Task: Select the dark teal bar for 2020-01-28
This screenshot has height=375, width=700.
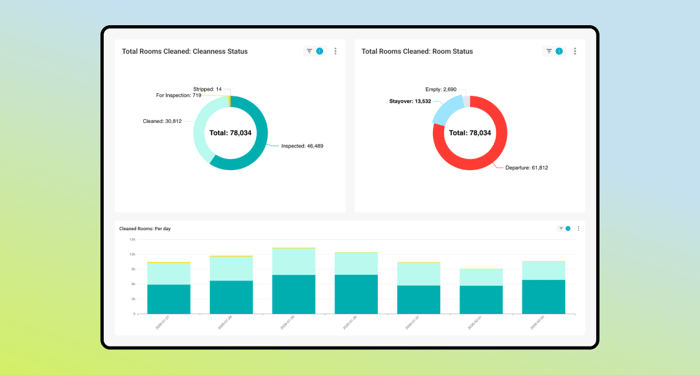Action: click(x=231, y=297)
